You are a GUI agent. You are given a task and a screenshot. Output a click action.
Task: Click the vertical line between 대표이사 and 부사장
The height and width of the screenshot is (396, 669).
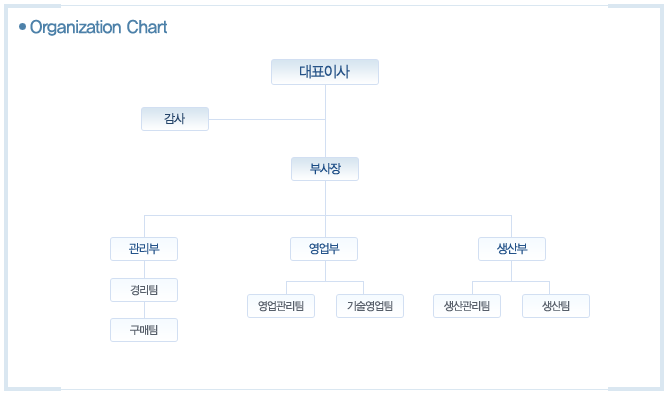tap(326, 121)
